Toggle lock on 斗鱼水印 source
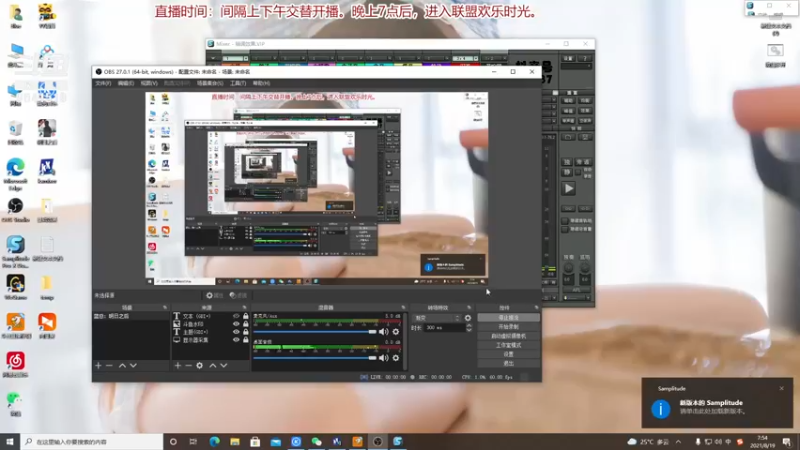 pyautogui.click(x=245, y=324)
